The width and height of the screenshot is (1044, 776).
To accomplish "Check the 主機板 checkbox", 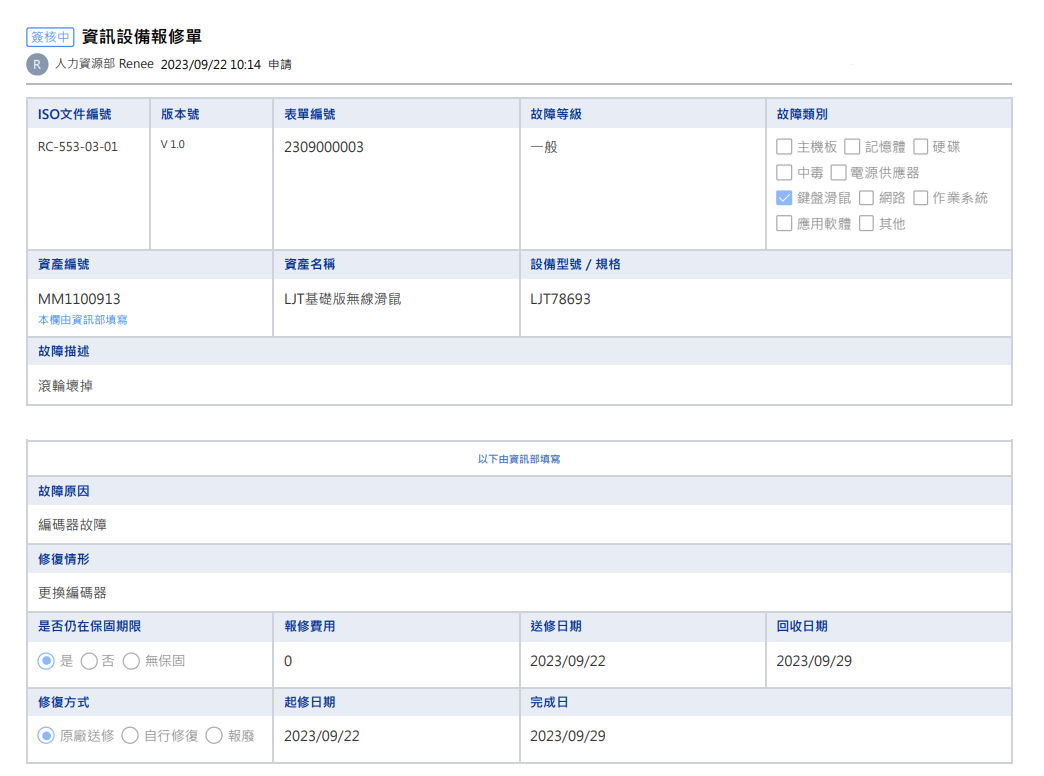I will (784, 147).
